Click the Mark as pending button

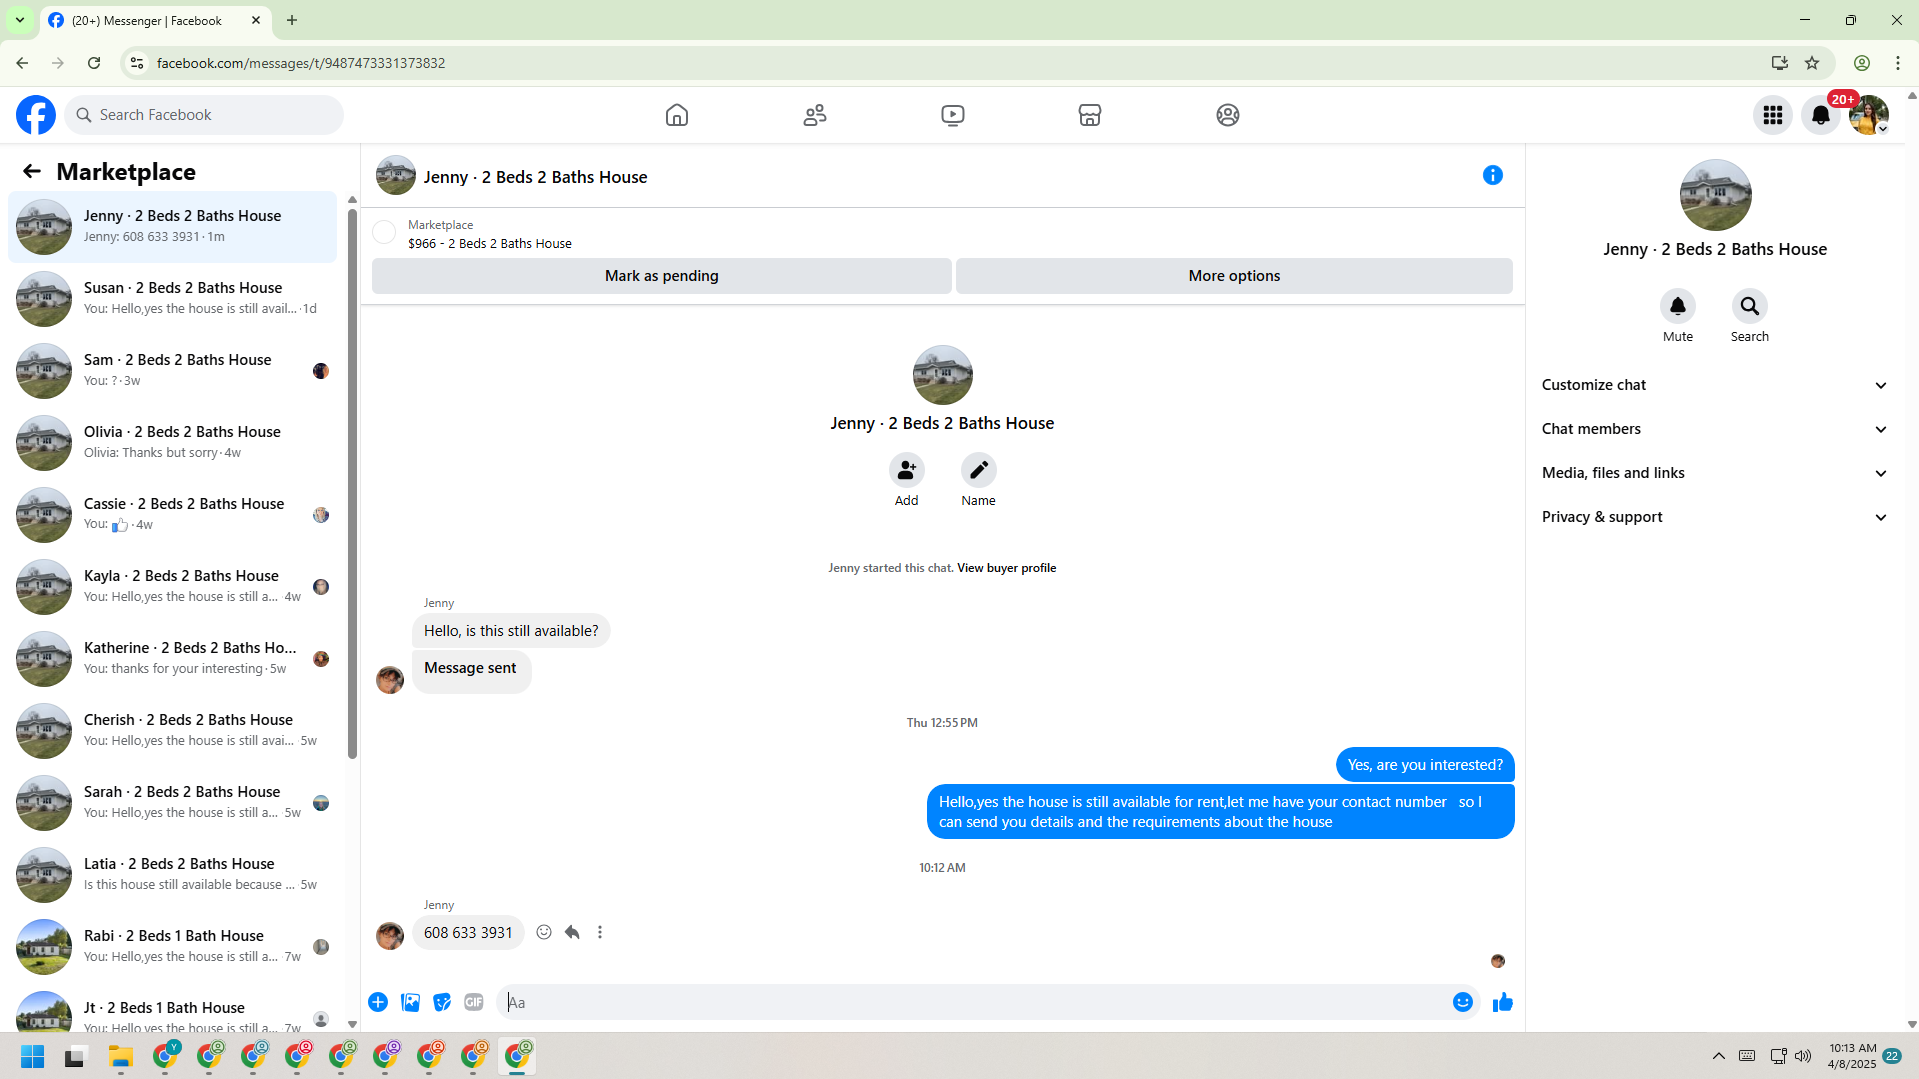(661, 276)
